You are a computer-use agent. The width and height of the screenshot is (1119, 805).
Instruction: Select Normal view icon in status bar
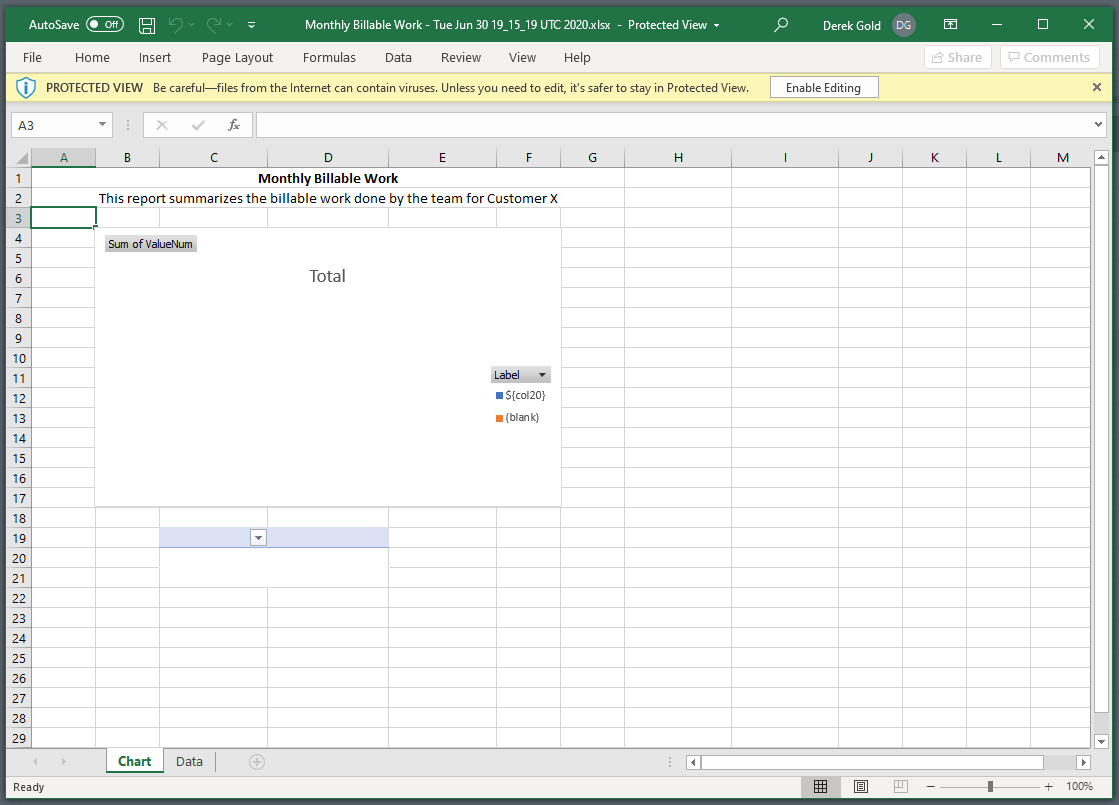821,787
